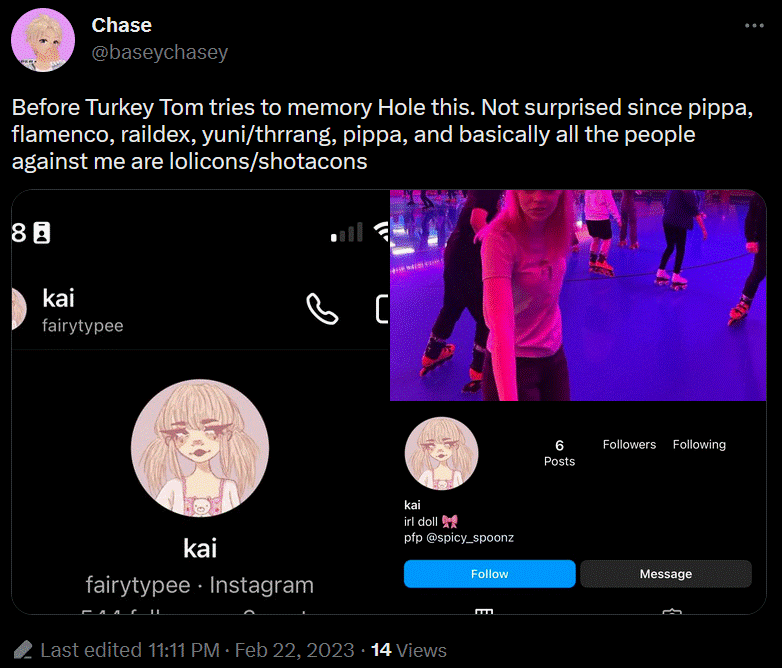Open the tagged posts tab icon

pos(672,612)
